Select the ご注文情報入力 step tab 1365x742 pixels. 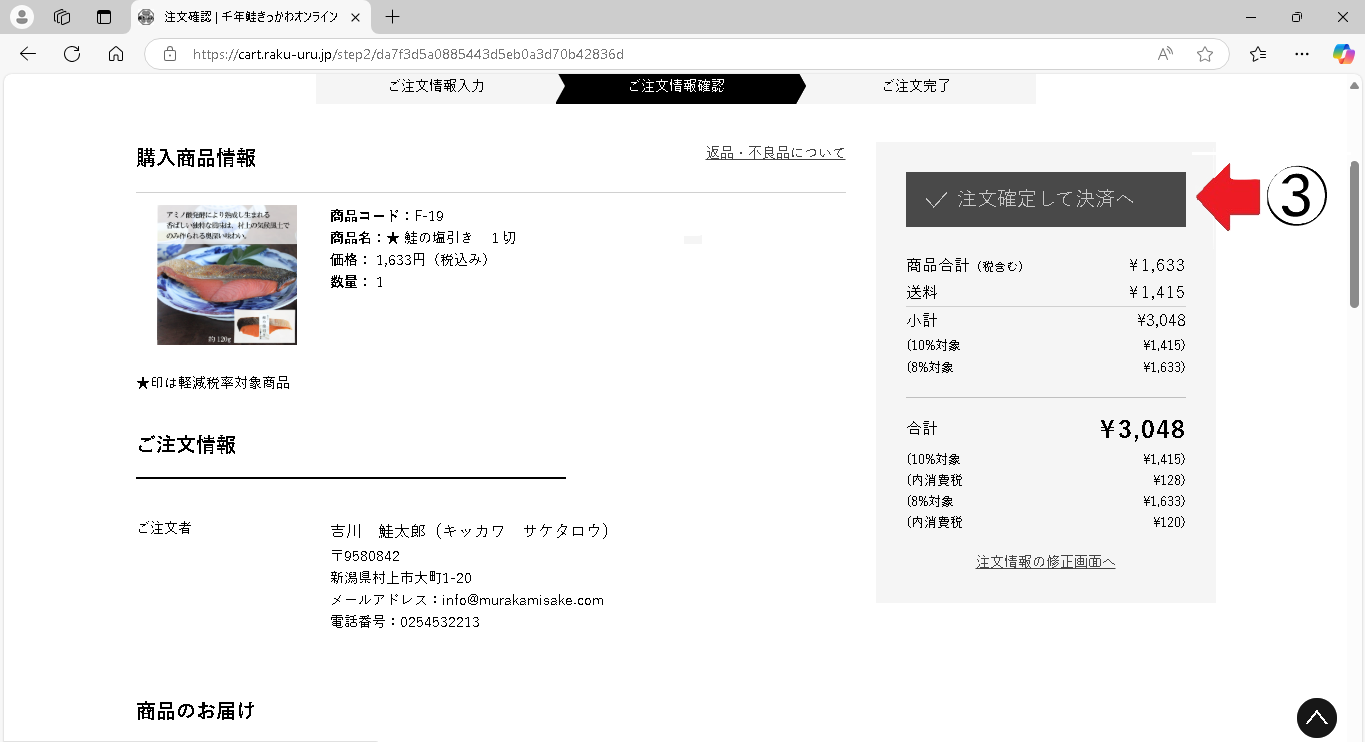click(x=436, y=87)
